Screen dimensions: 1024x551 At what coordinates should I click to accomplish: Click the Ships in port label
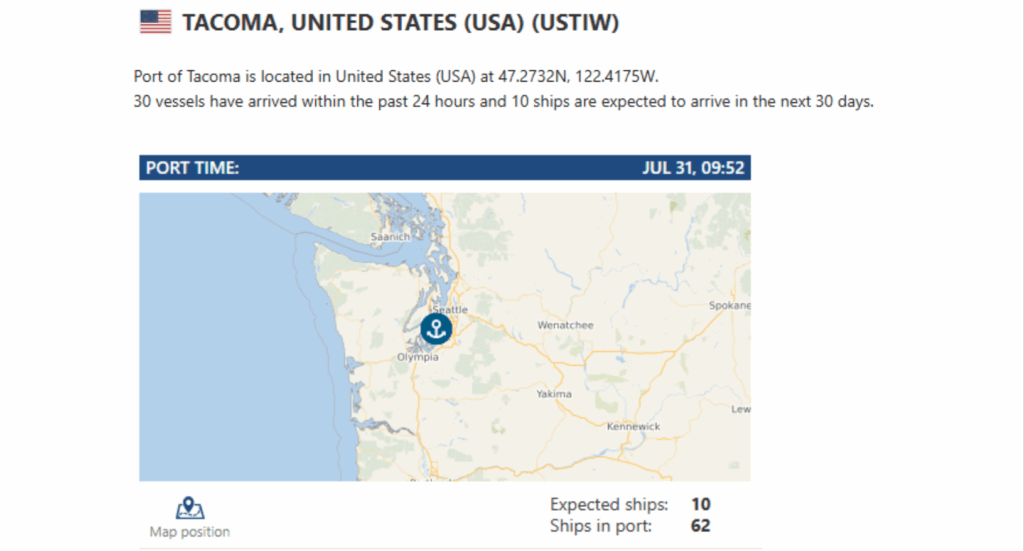[x=601, y=526]
